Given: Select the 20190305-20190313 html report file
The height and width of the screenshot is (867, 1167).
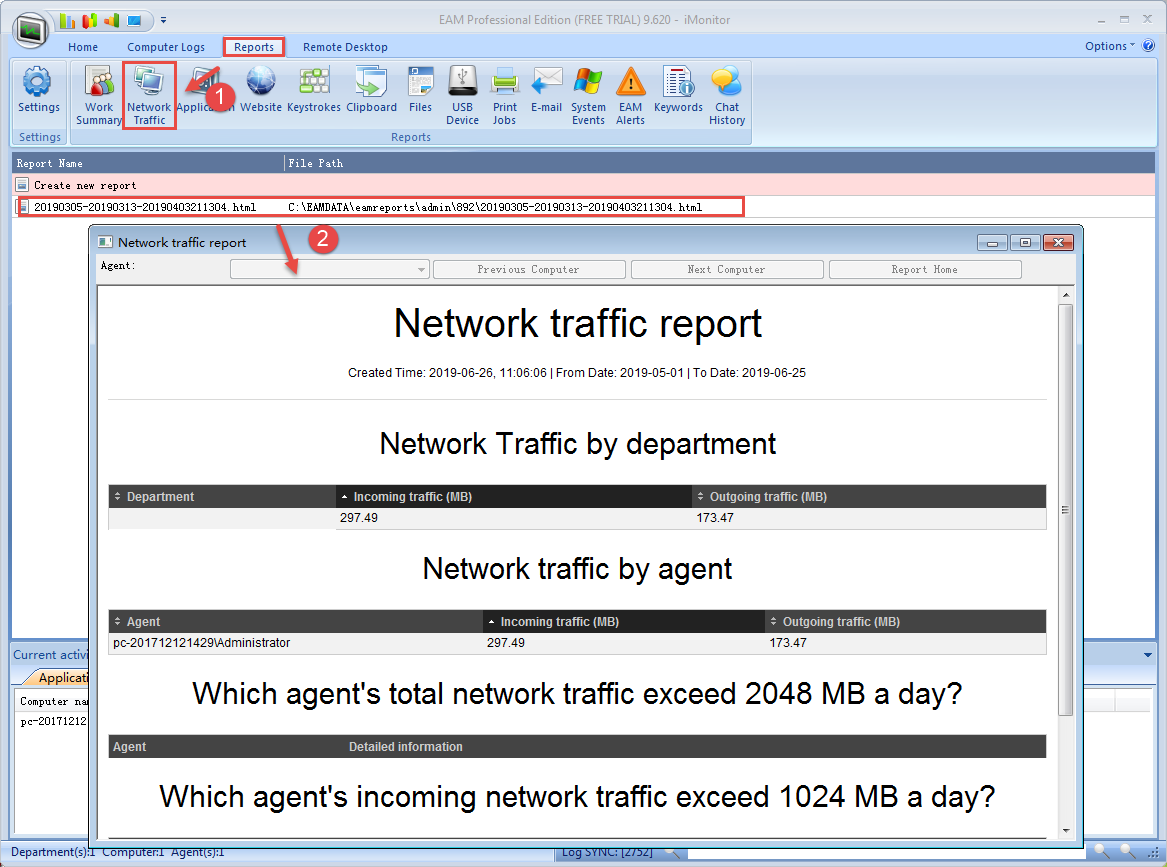Looking at the screenshot, I should point(144,207).
